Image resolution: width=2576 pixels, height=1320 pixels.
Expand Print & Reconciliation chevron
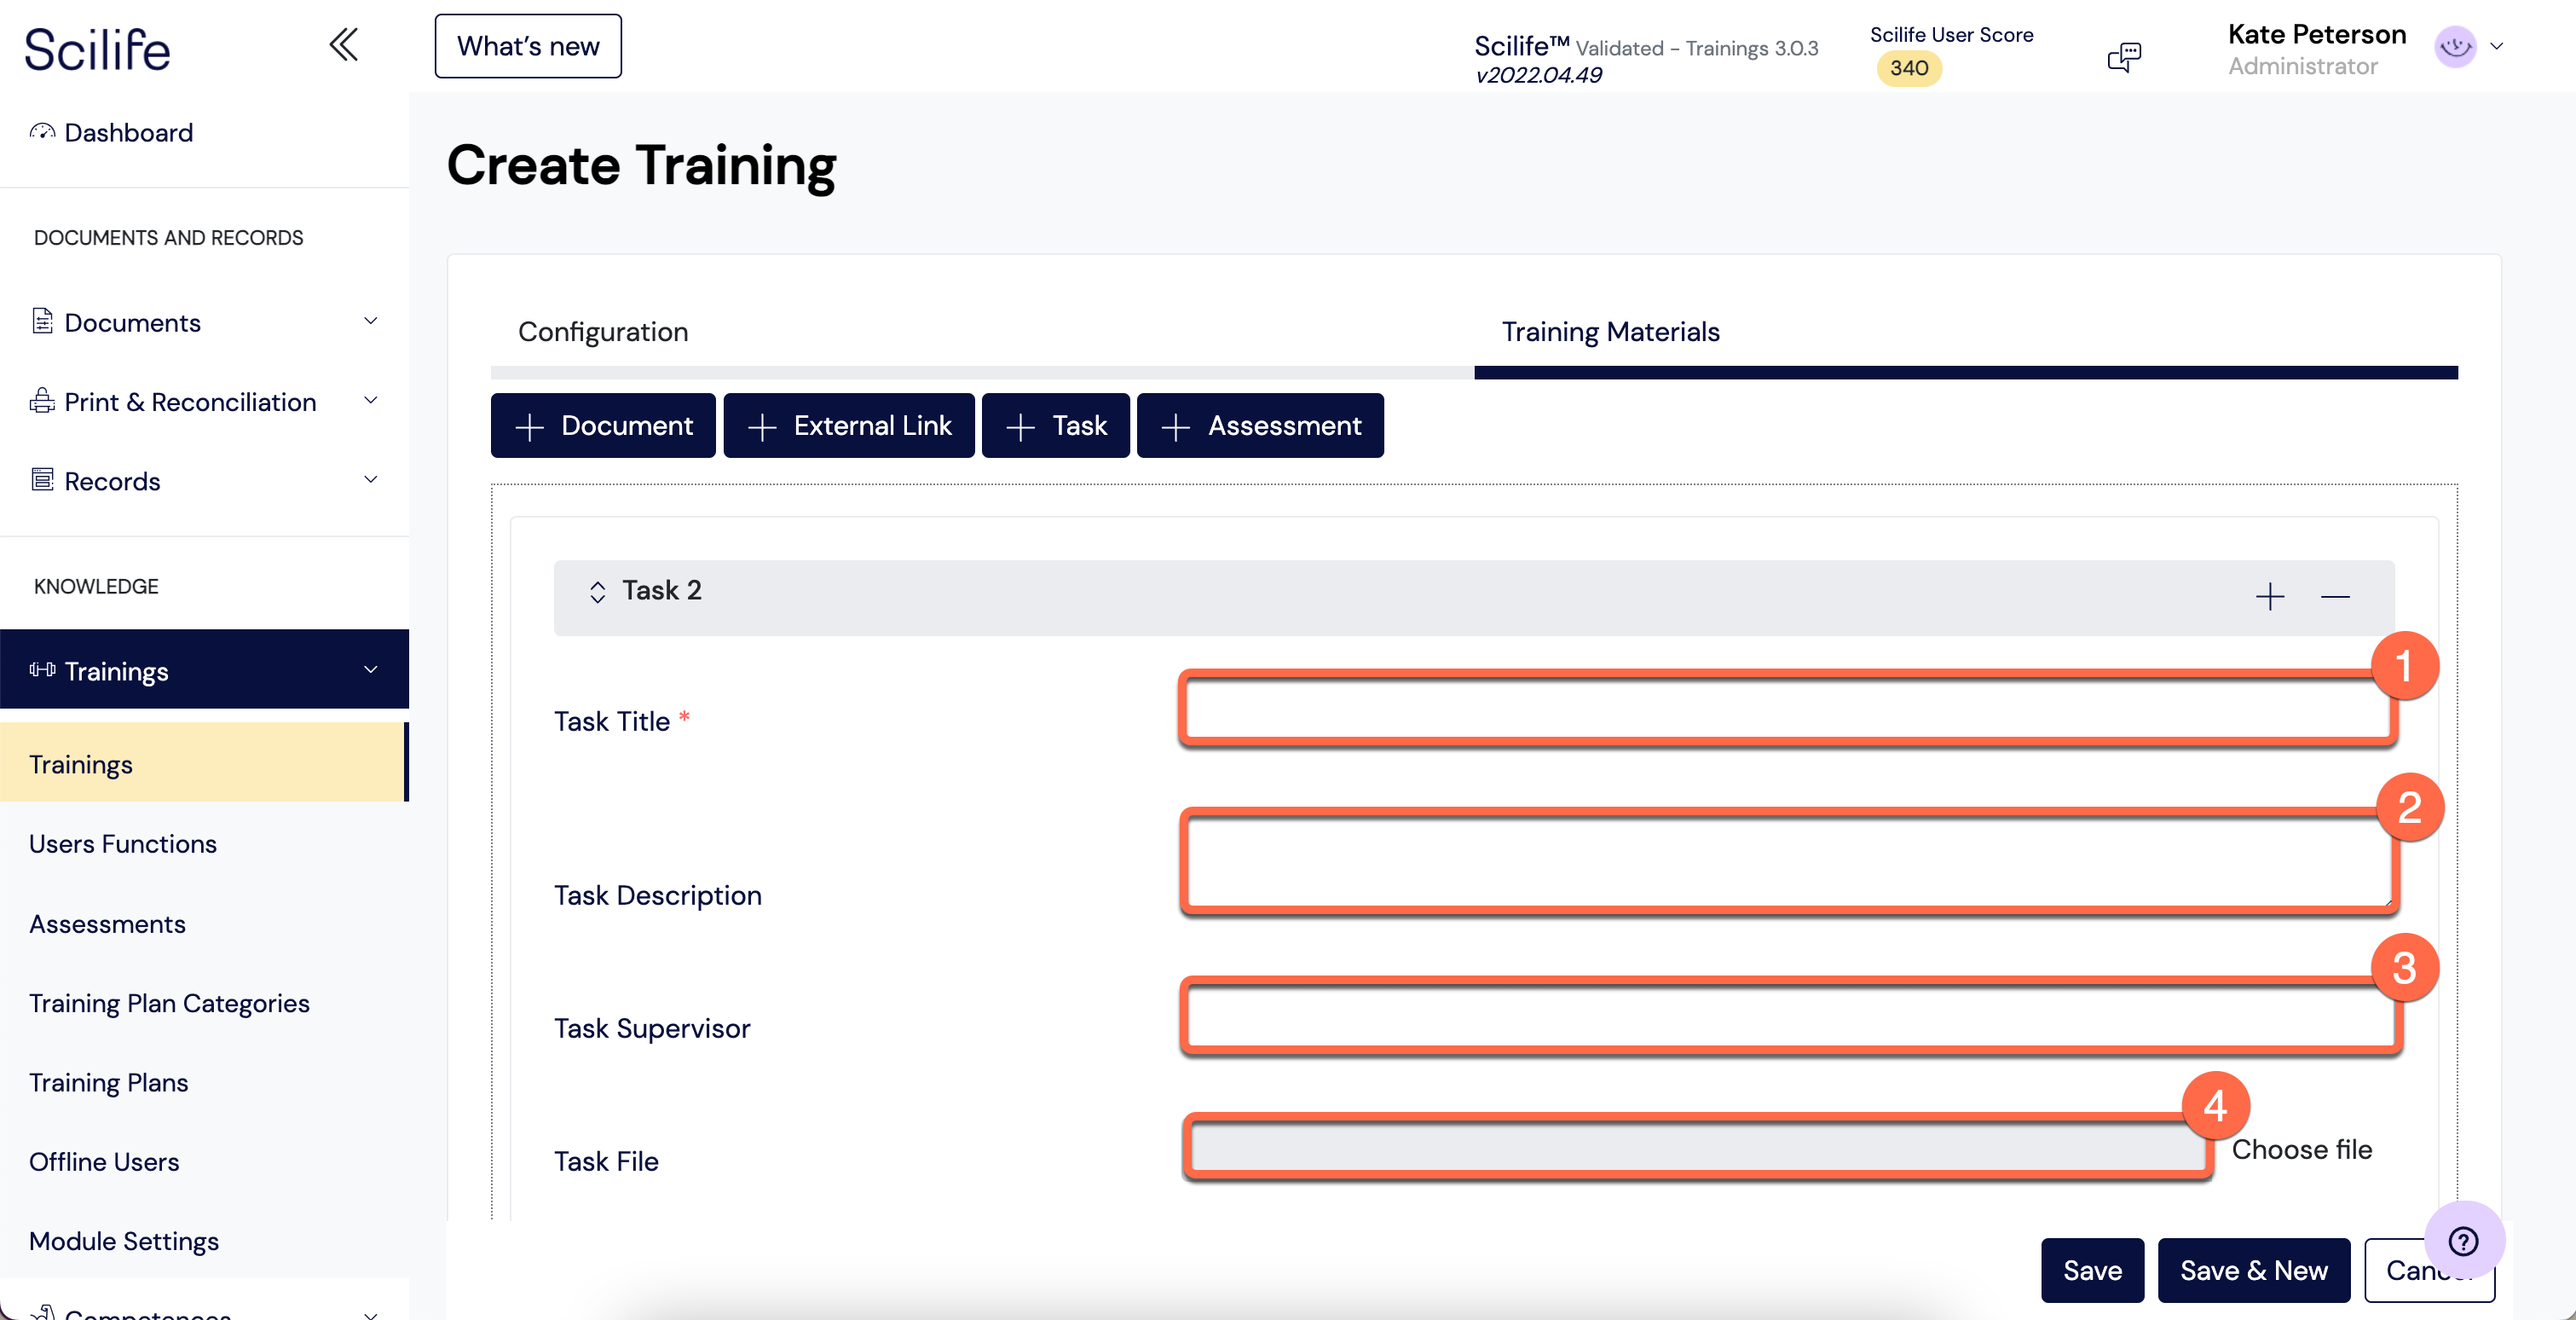371,401
